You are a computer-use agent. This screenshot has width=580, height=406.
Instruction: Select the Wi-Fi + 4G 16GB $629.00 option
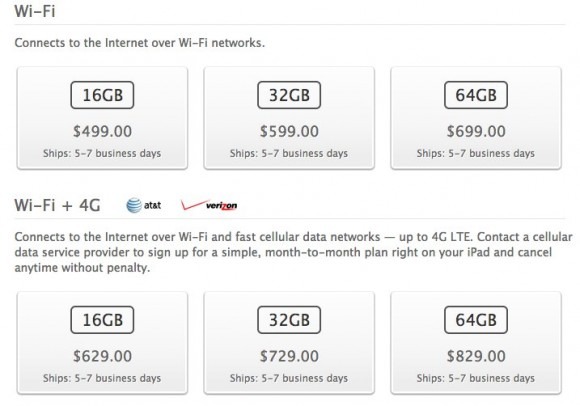pos(102,343)
